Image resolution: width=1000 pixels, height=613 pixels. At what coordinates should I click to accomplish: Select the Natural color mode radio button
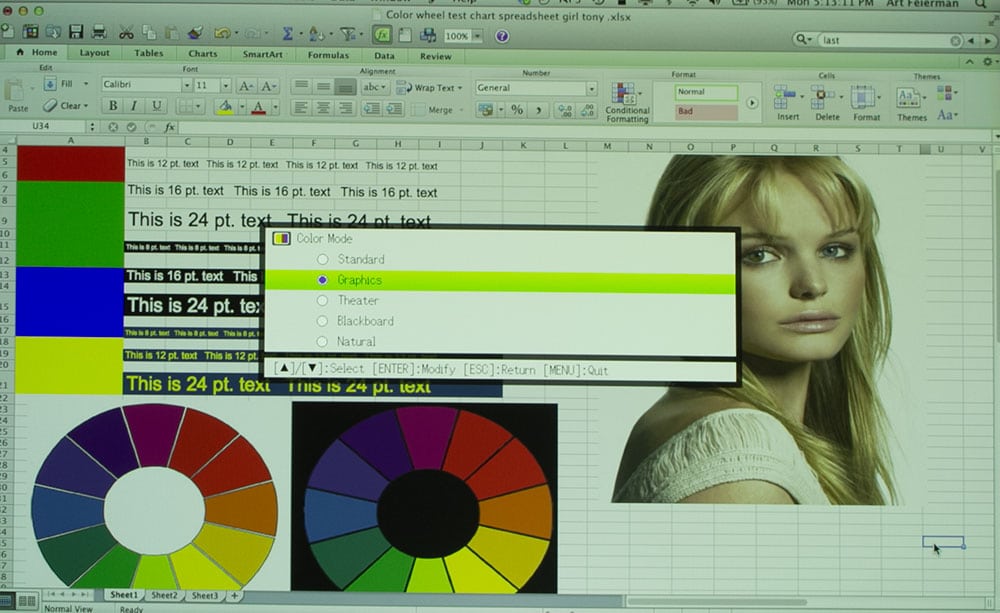322,341
